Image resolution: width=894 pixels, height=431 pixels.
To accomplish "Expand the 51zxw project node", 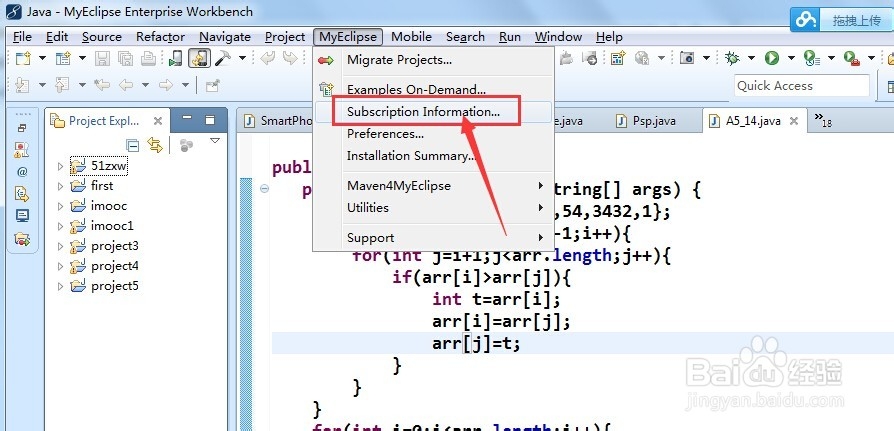I will (60, 166).
